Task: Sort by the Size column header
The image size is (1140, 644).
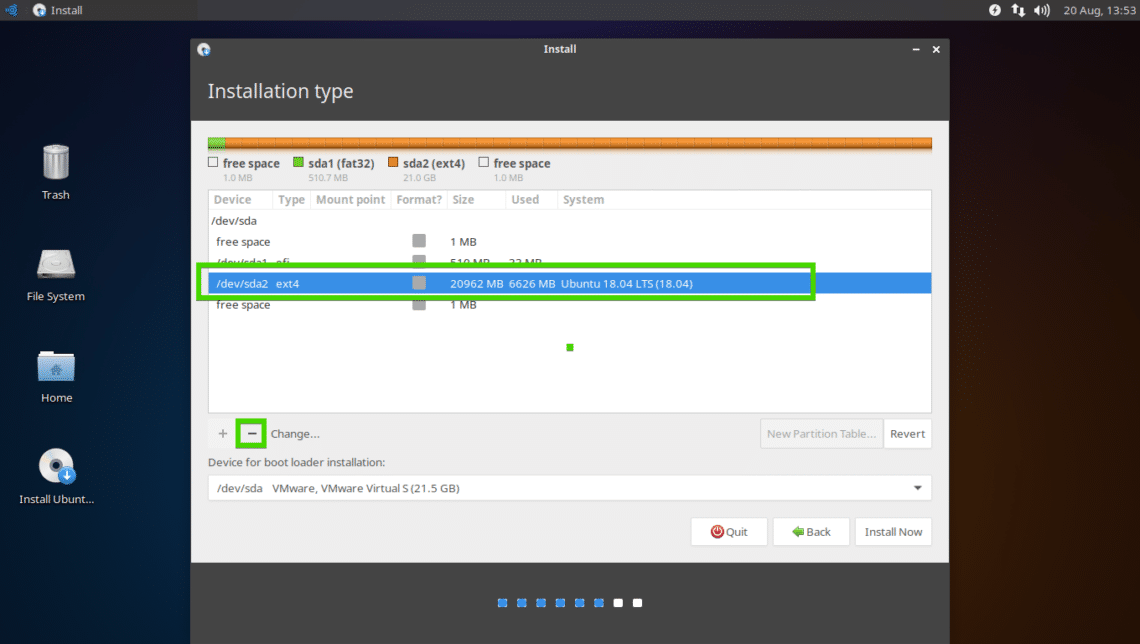Action: [476, 200]
